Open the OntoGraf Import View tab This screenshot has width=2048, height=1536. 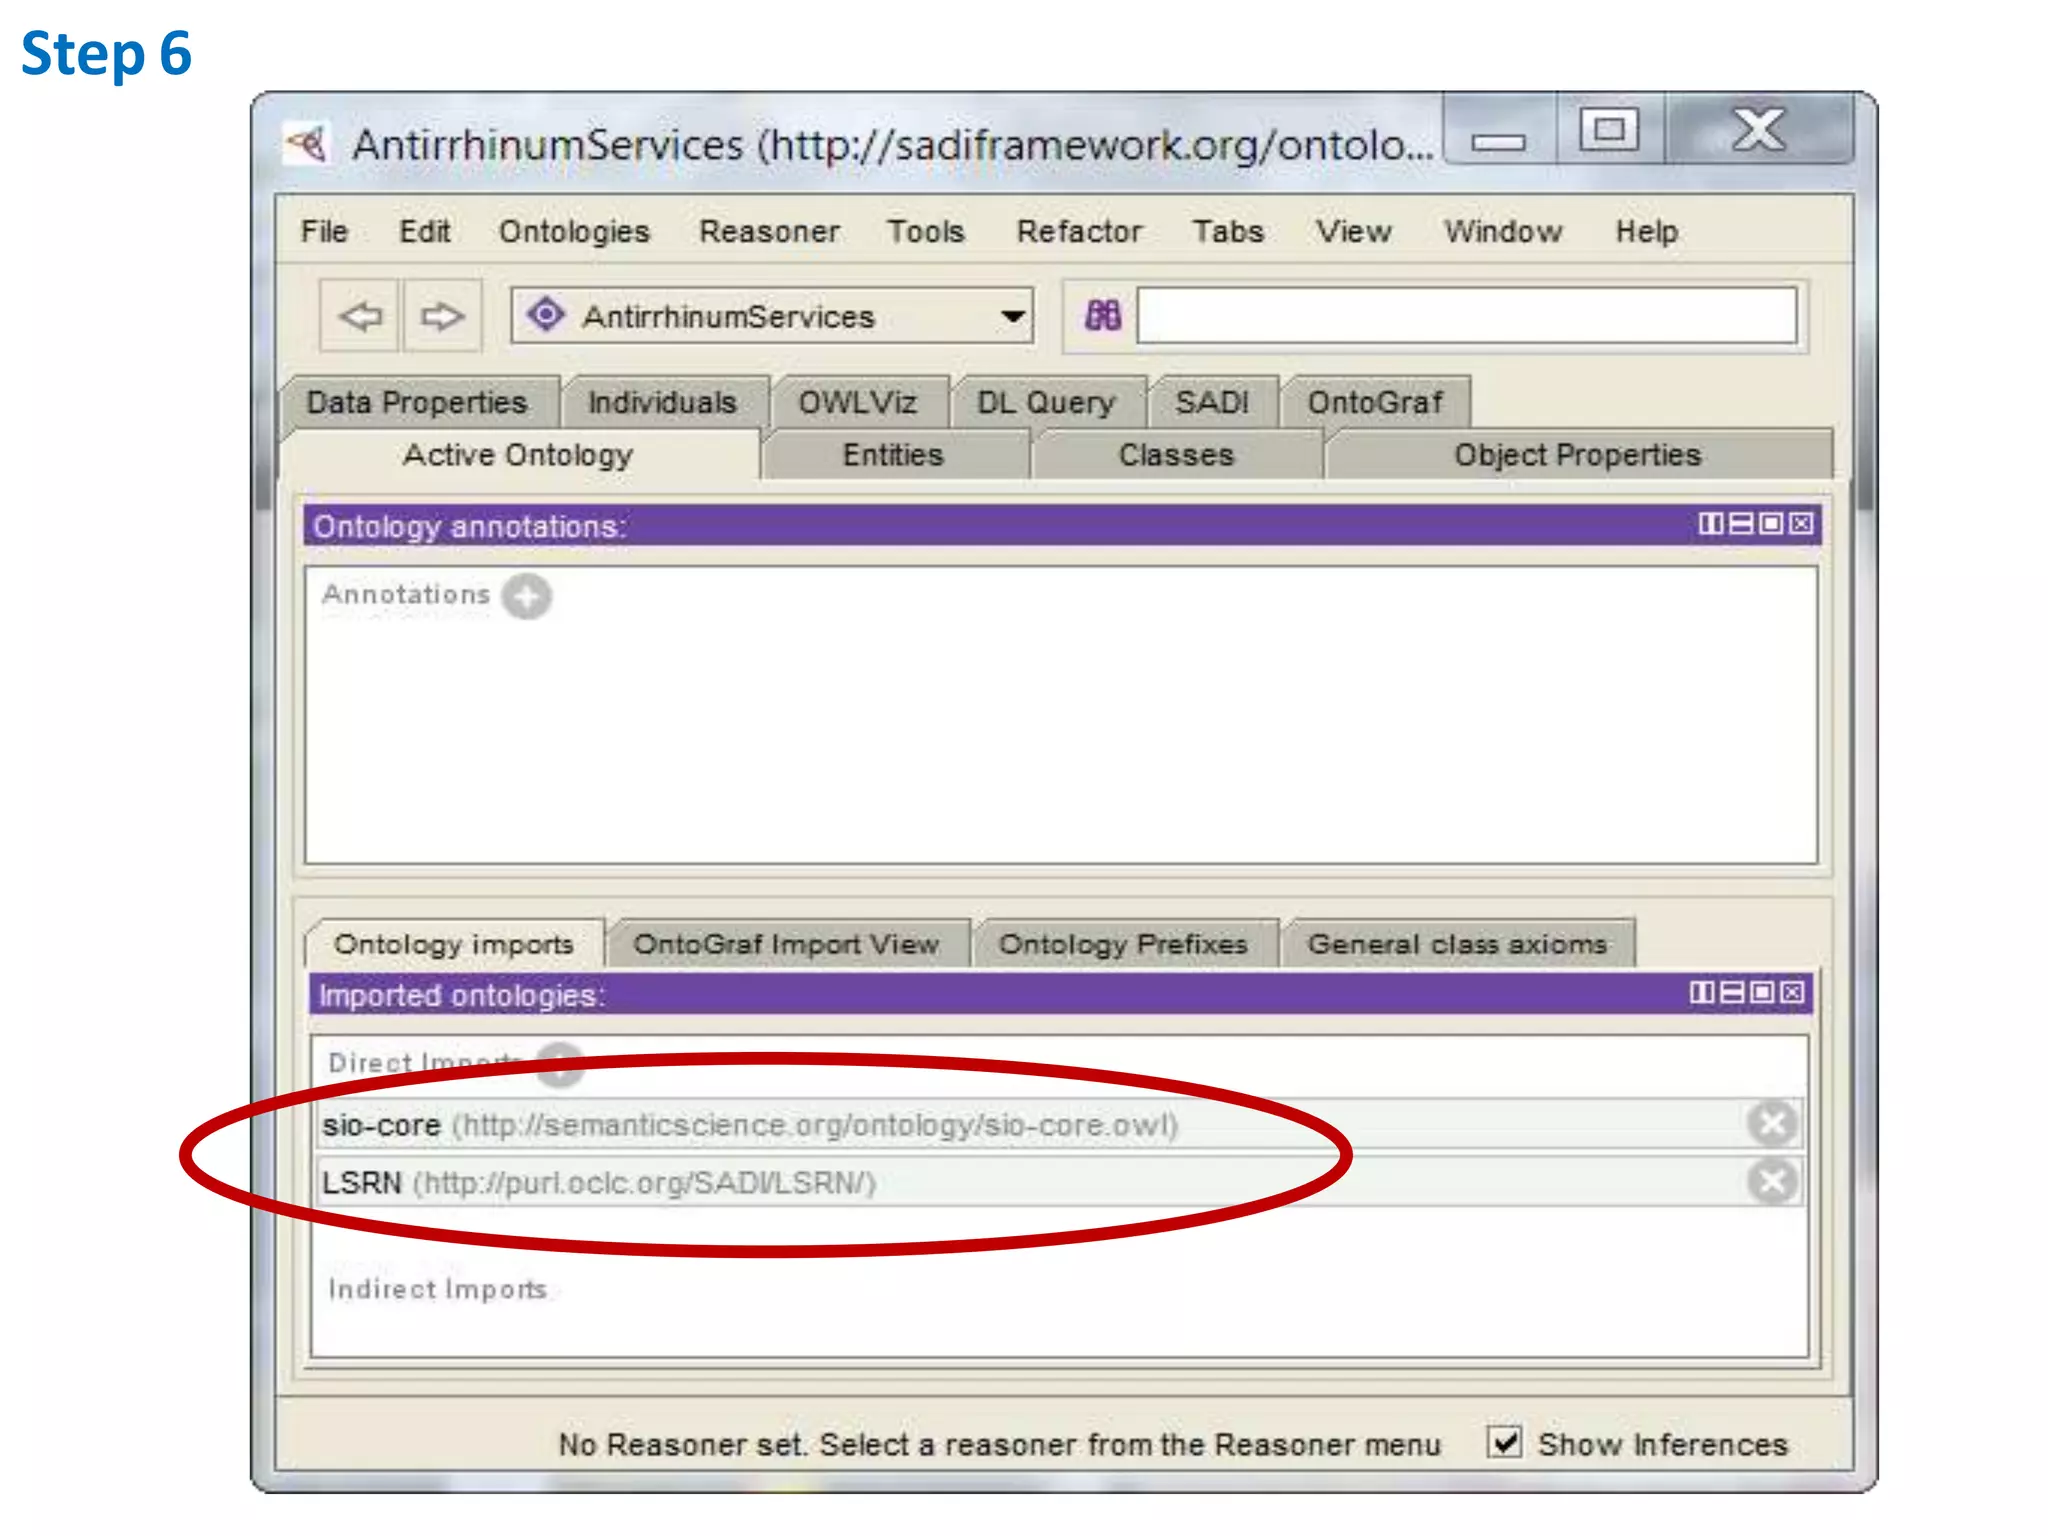[x=786, y=944]
